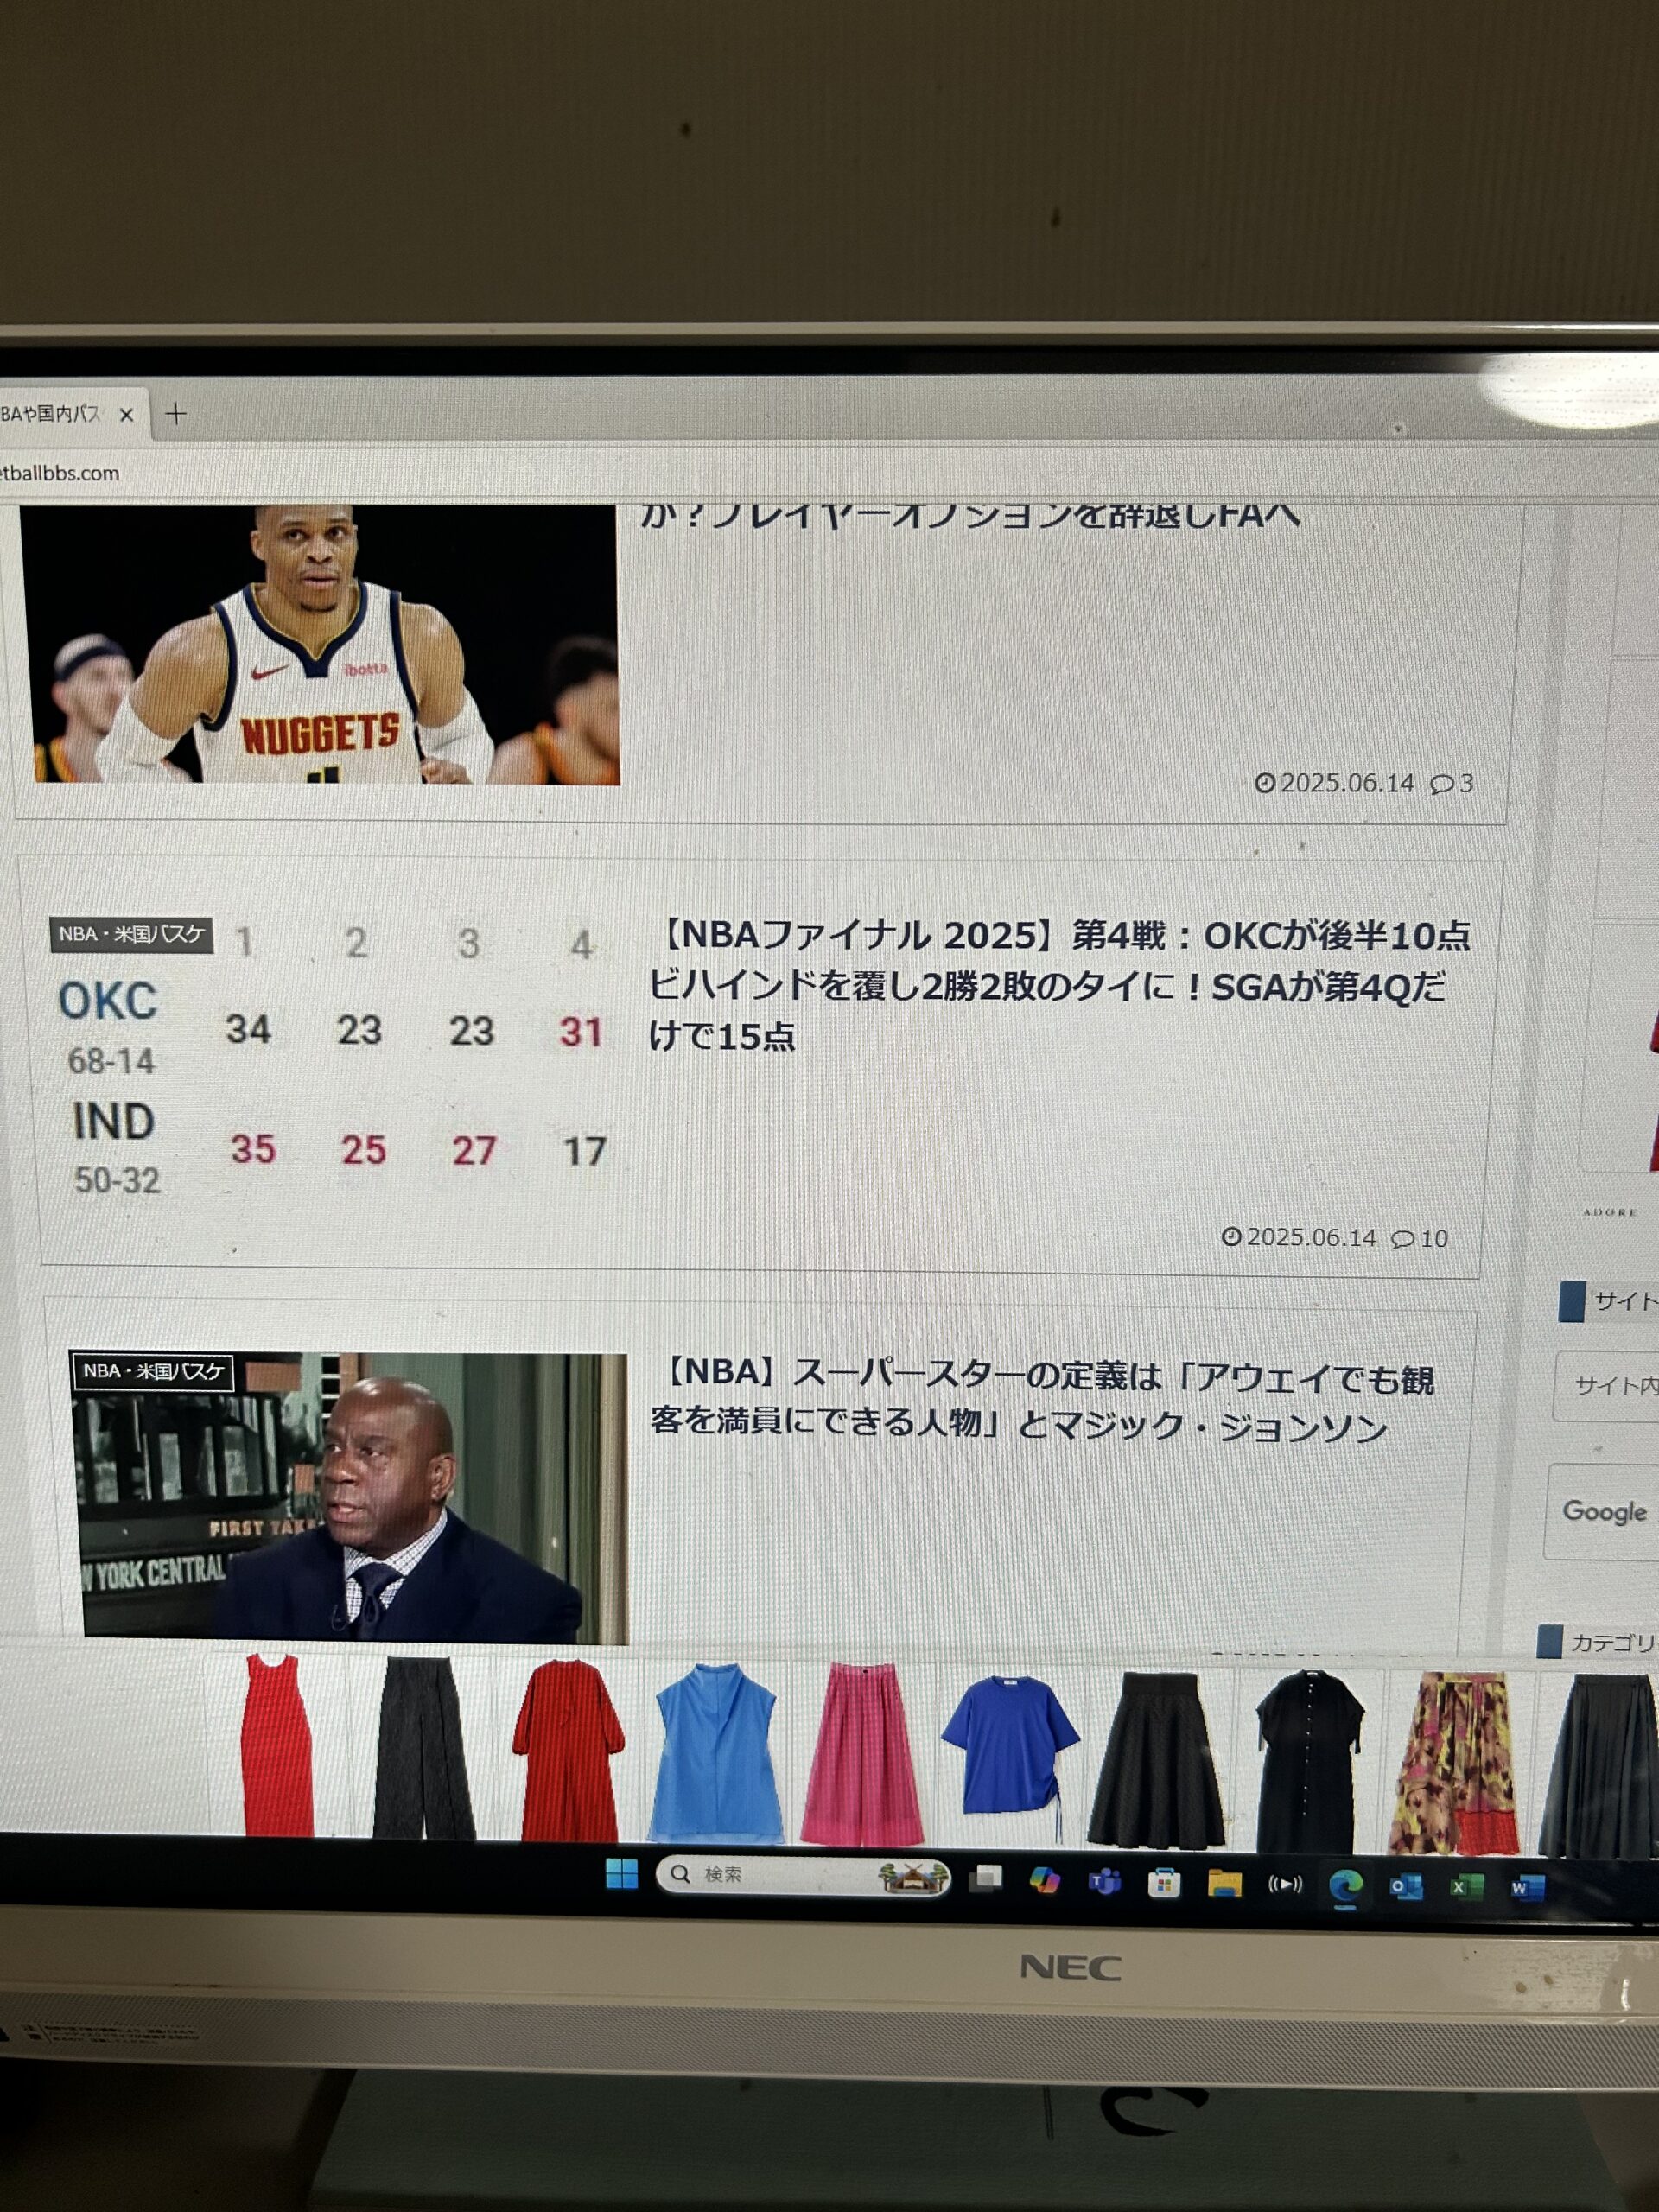
Task: Open the media streaming app icon in taskbar
Action: tap(1285, 1885)
